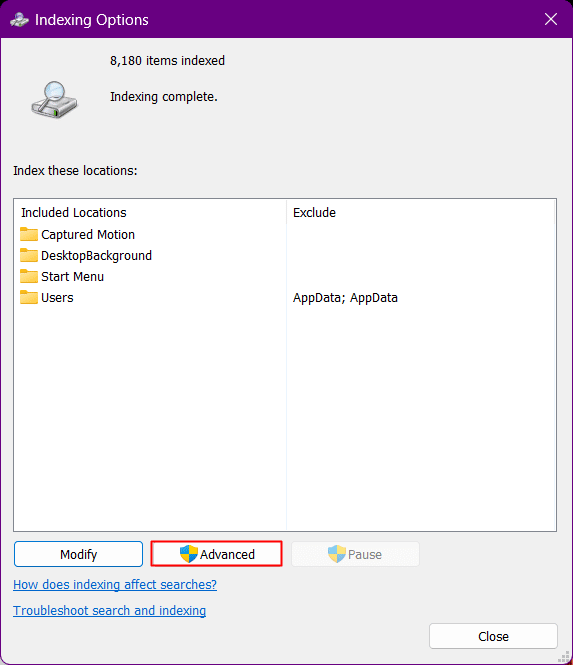Click the Indexing Options title bar icon

click(x=19, y=20)
